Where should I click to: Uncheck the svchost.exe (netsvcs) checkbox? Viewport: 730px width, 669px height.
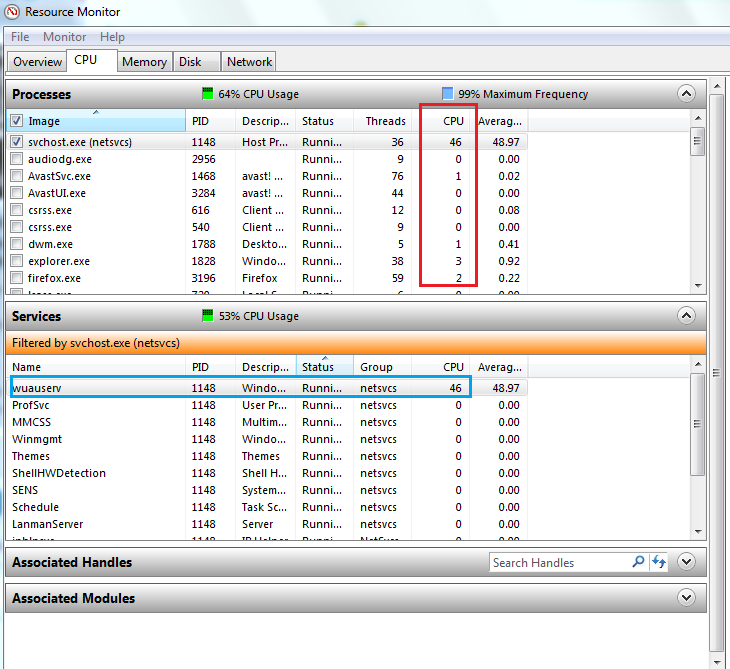[x=16, y=142]
